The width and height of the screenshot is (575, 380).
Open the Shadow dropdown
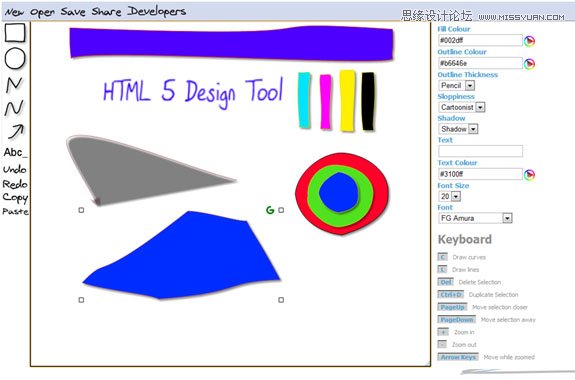coord(458,129)
